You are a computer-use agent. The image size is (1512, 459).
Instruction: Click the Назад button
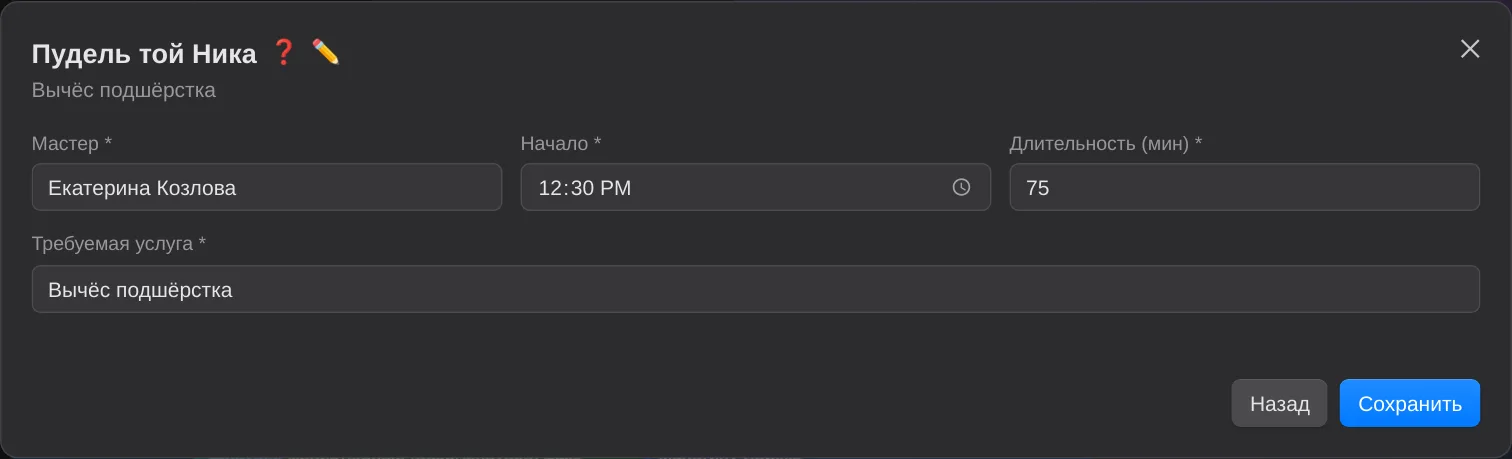tap(1279, 403)
